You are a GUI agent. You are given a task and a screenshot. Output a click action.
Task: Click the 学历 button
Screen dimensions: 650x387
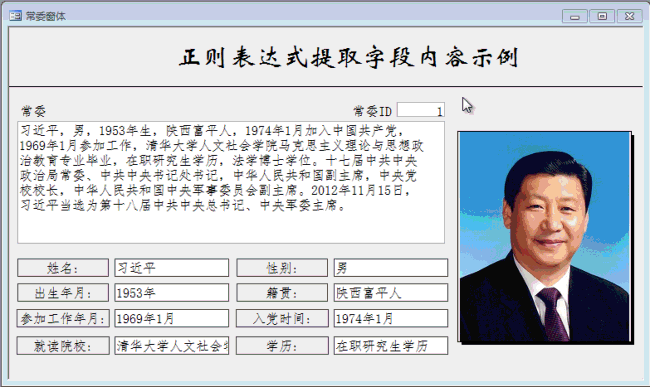(x=282, y=346)
